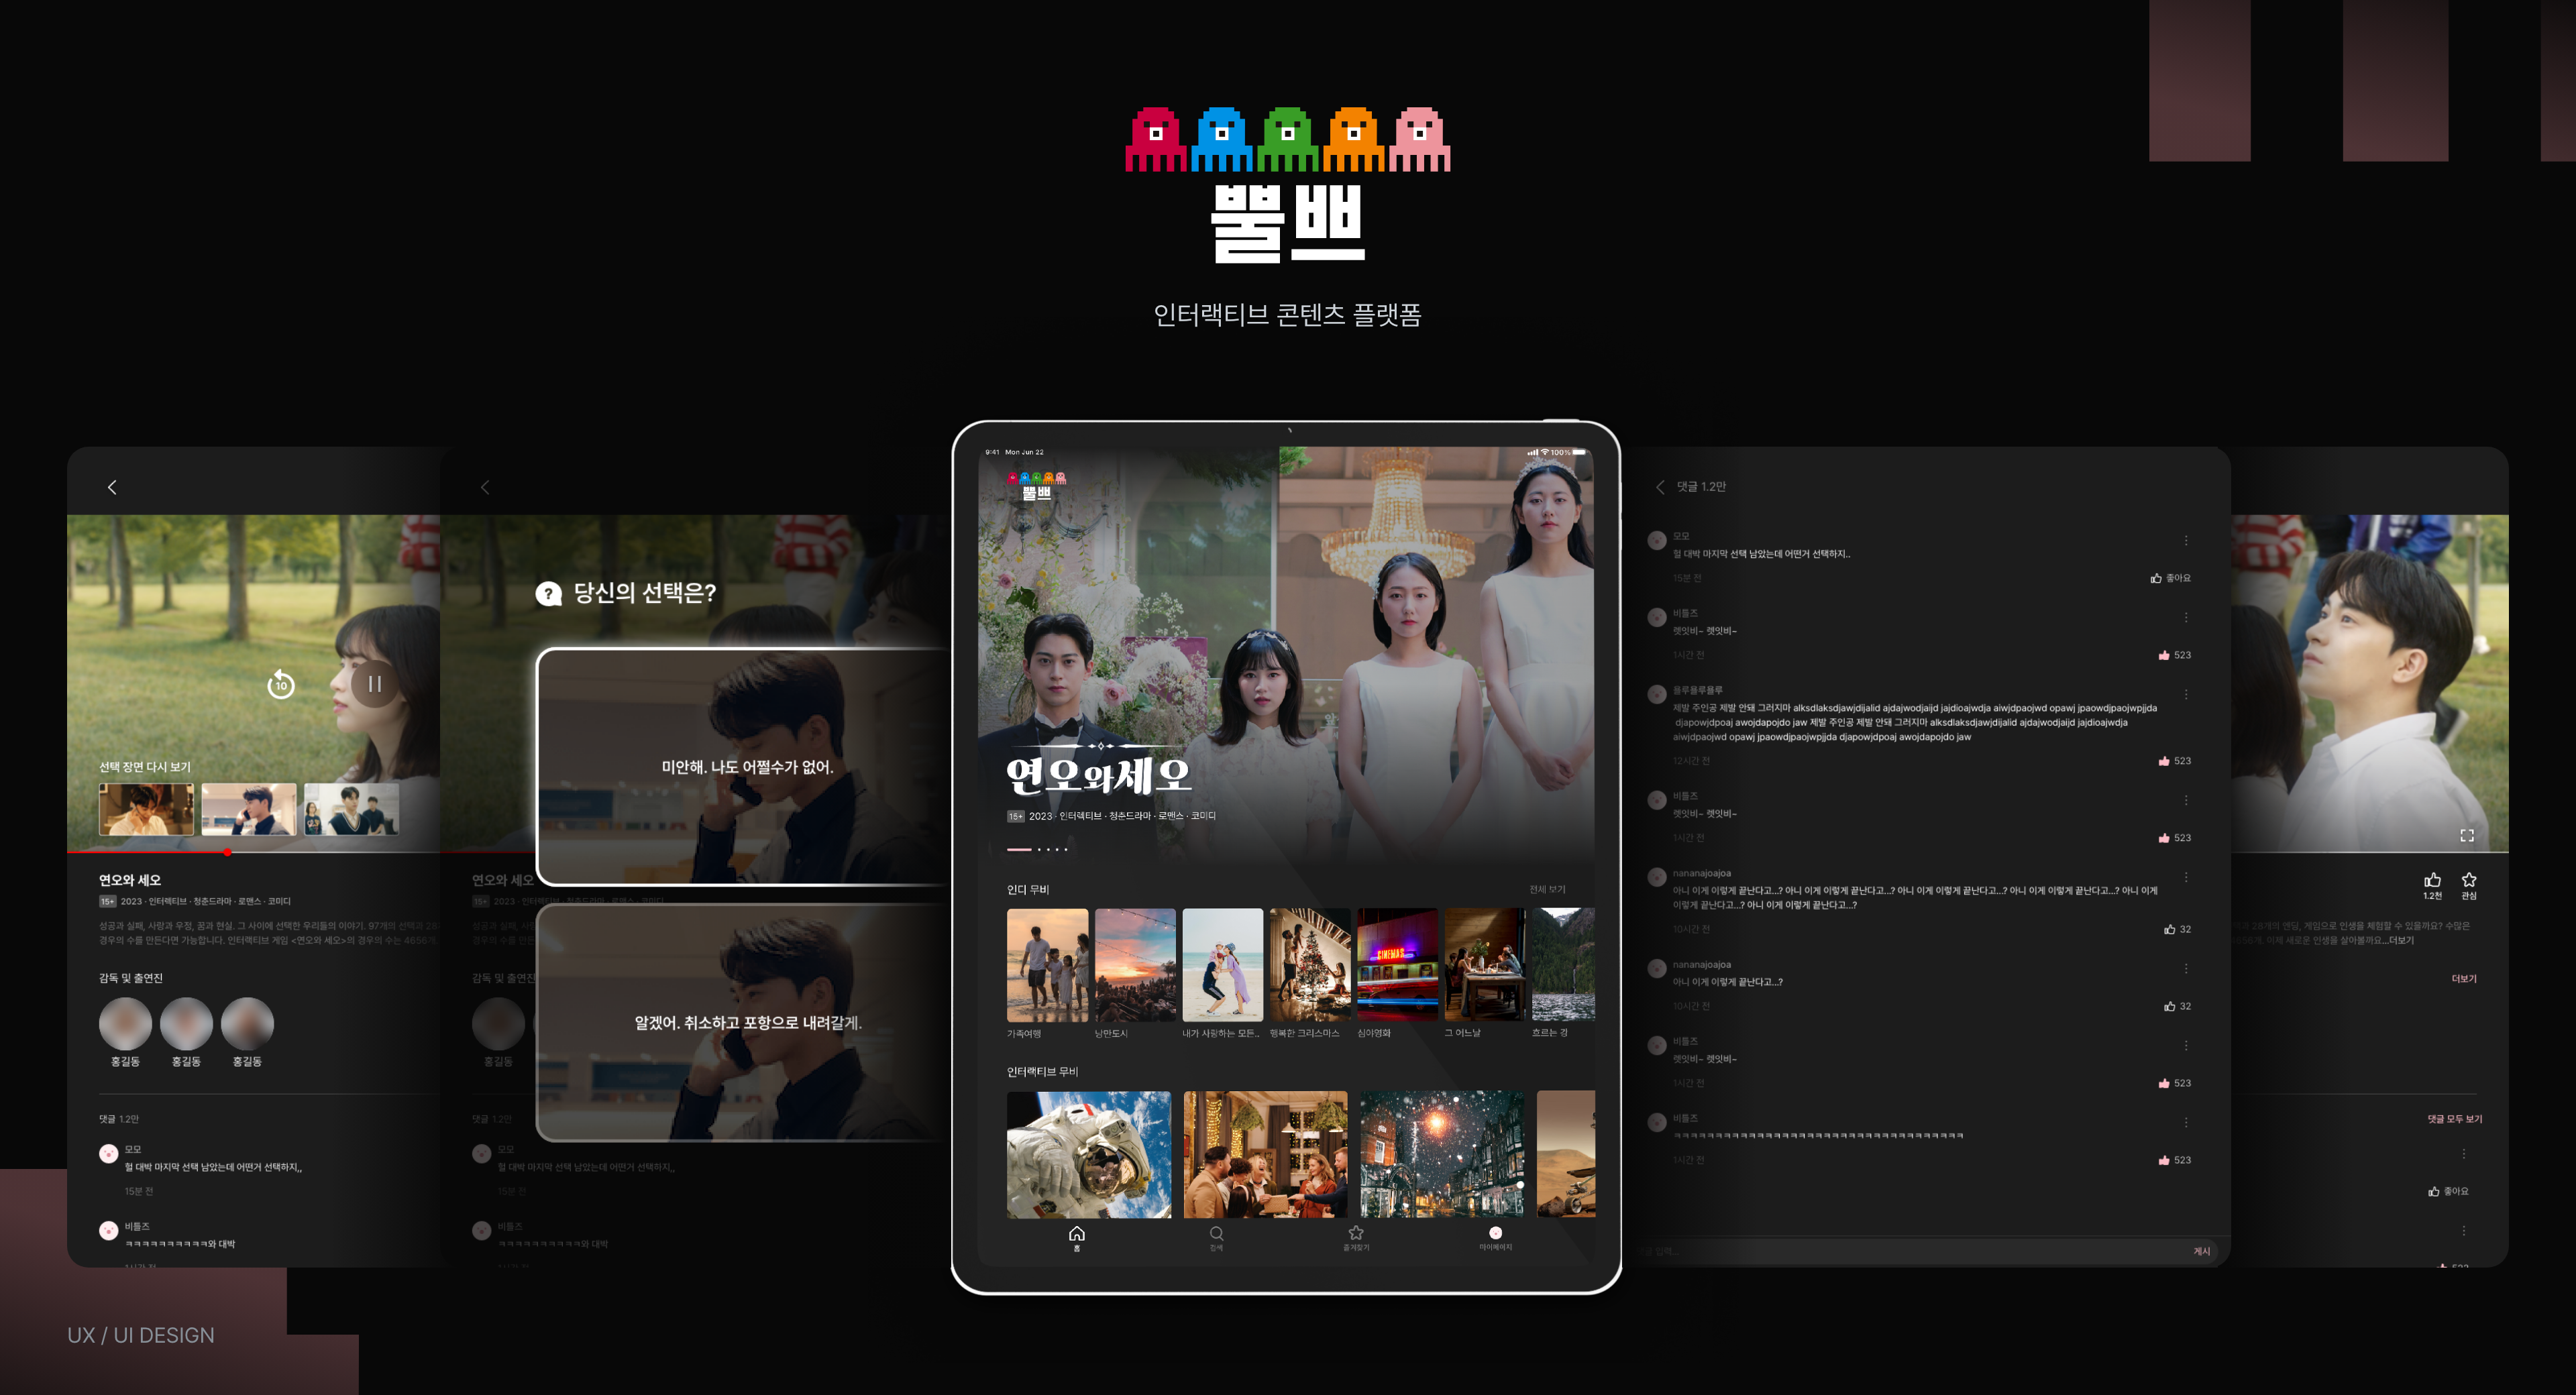Open three-dot menu on 모모 comment
2576x1395 pixels.
coord(2186,541)
